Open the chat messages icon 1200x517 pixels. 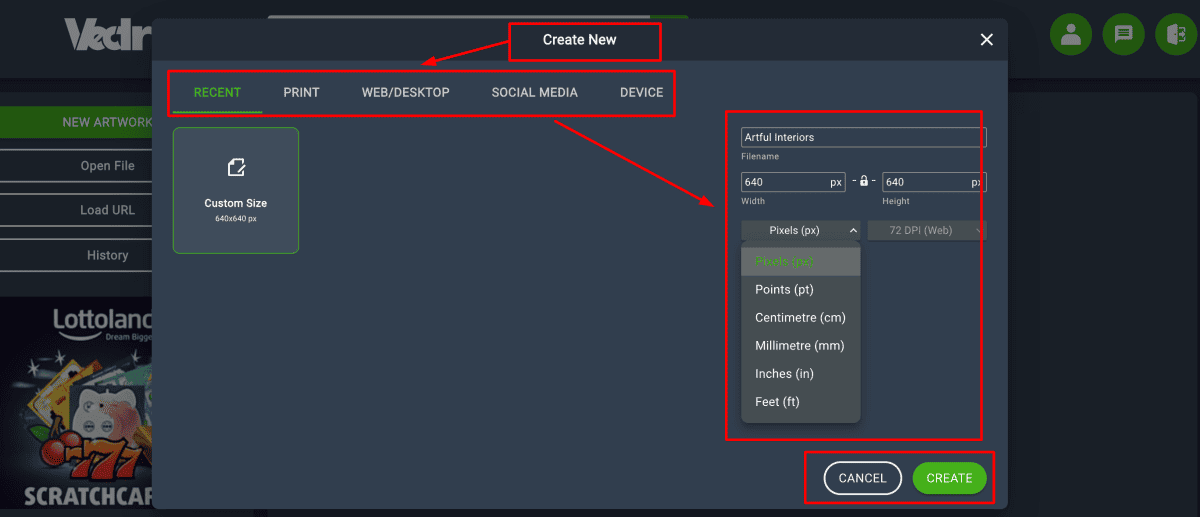coord(1123,35)
